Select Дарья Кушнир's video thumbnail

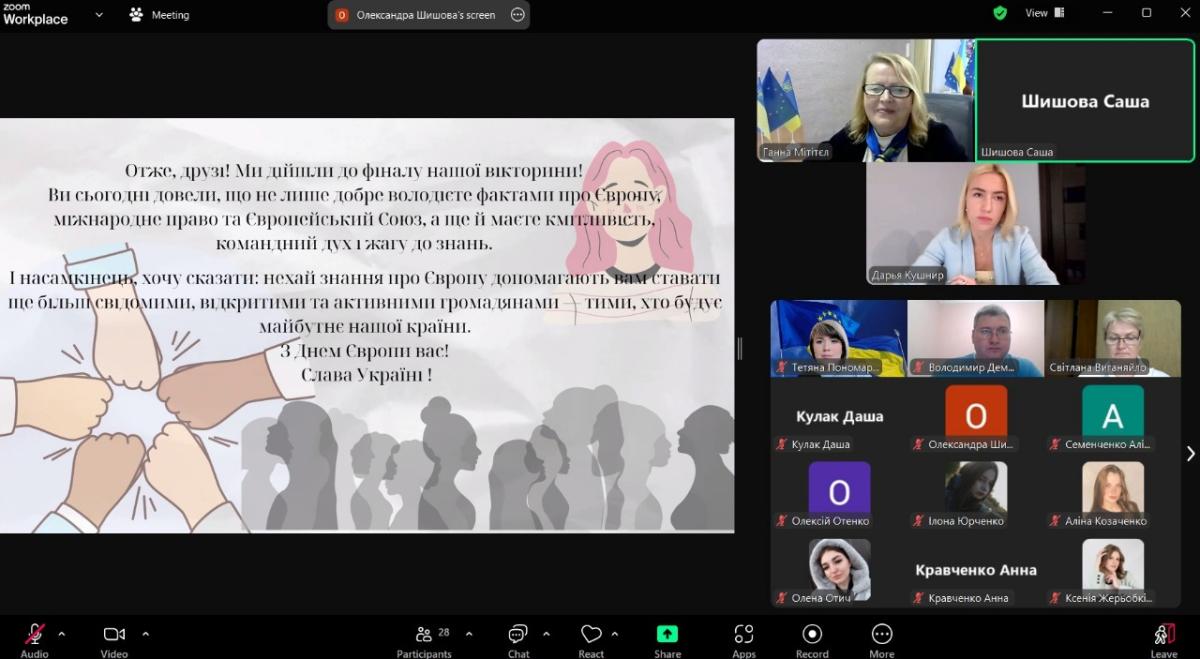(975, 224)
